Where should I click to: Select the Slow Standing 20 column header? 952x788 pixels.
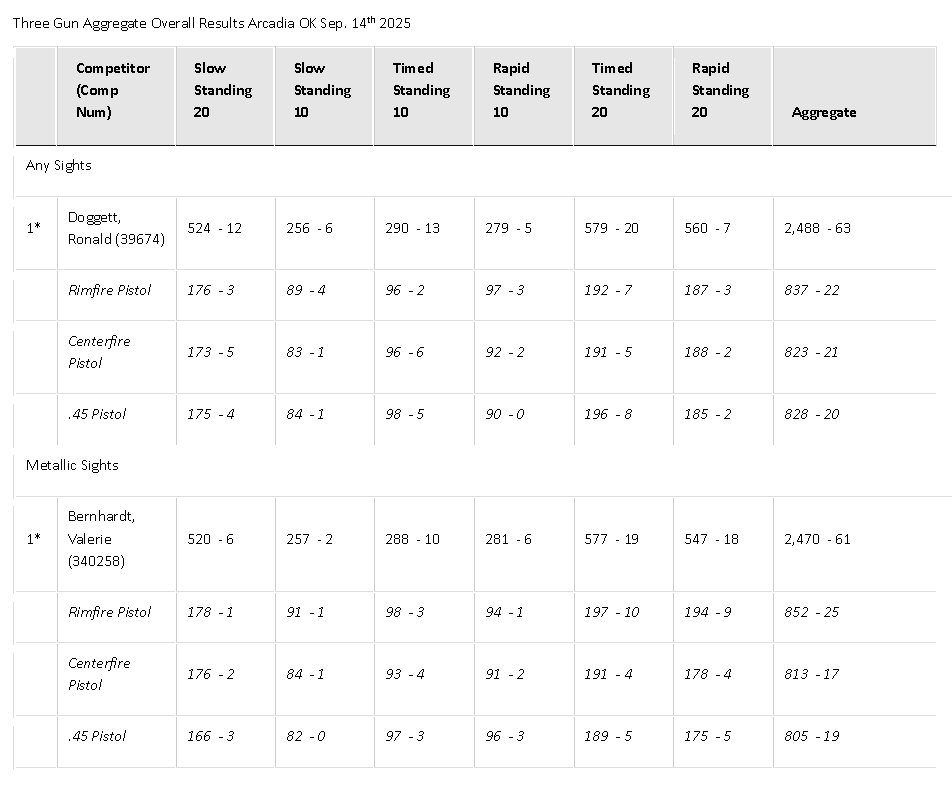223,90
